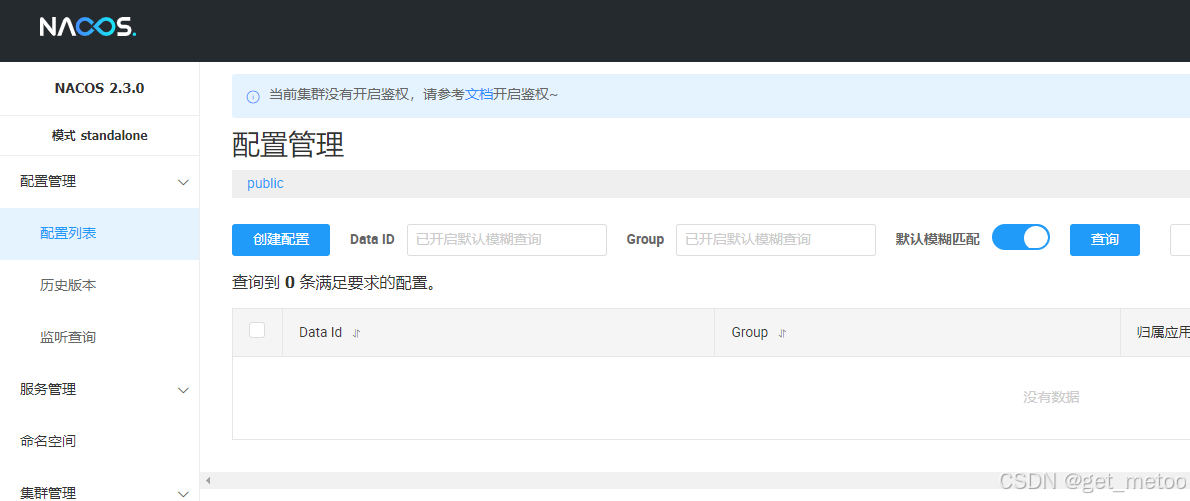Sort table by Data Id column icon

[x=357, y=333]
